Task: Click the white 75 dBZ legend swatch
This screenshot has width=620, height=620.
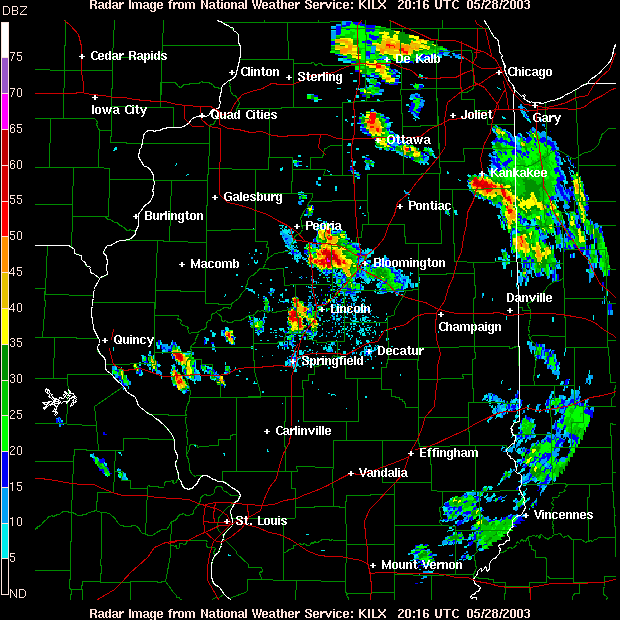Action: click(x=5, y=40)
